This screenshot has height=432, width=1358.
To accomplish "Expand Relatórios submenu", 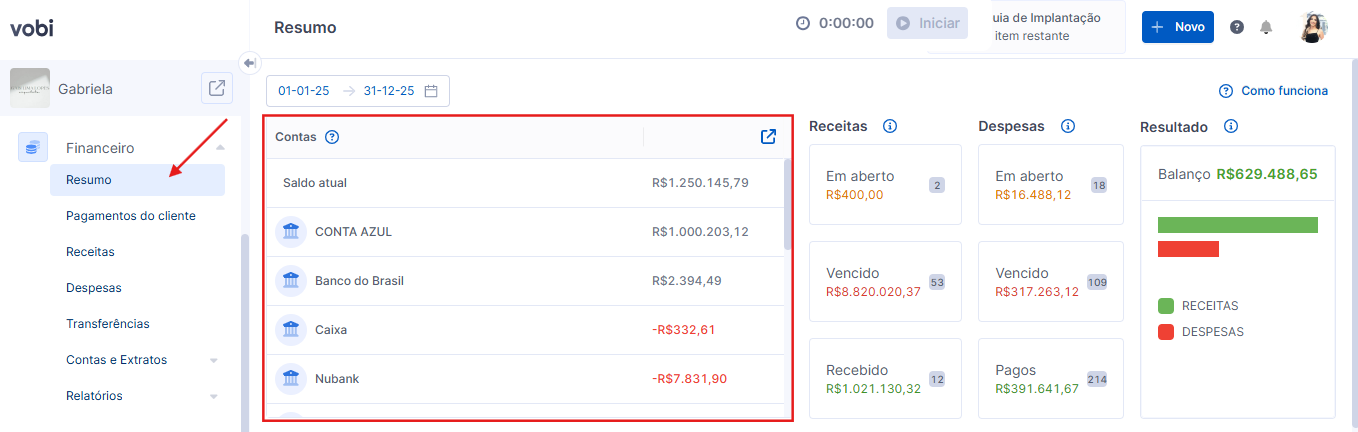I will [213, 396].
